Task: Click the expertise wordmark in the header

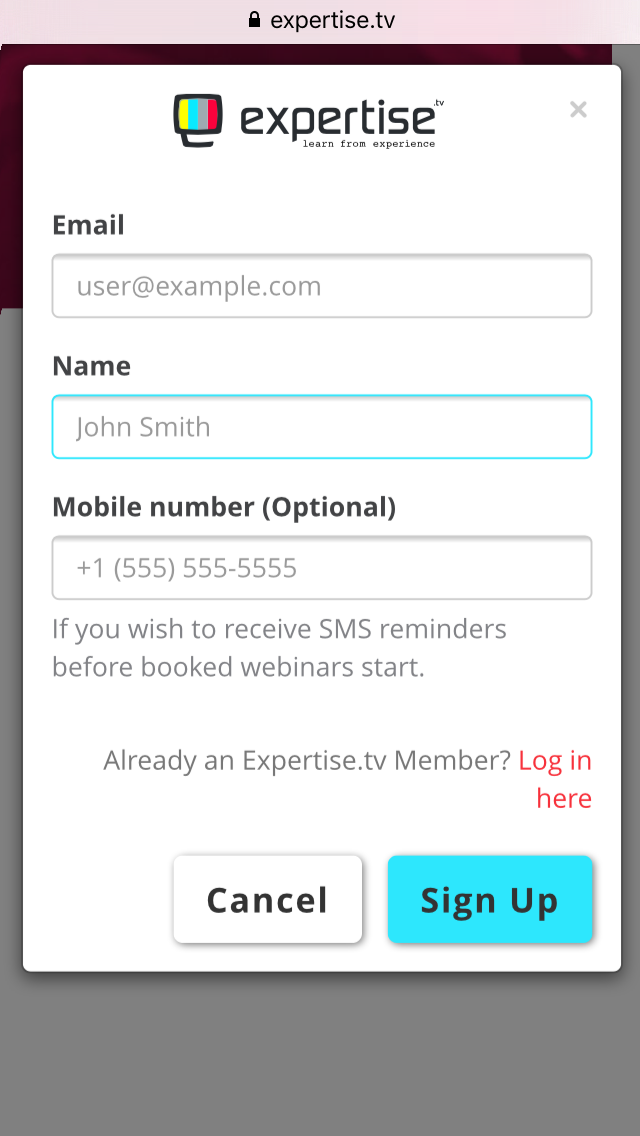Action: 338,119
